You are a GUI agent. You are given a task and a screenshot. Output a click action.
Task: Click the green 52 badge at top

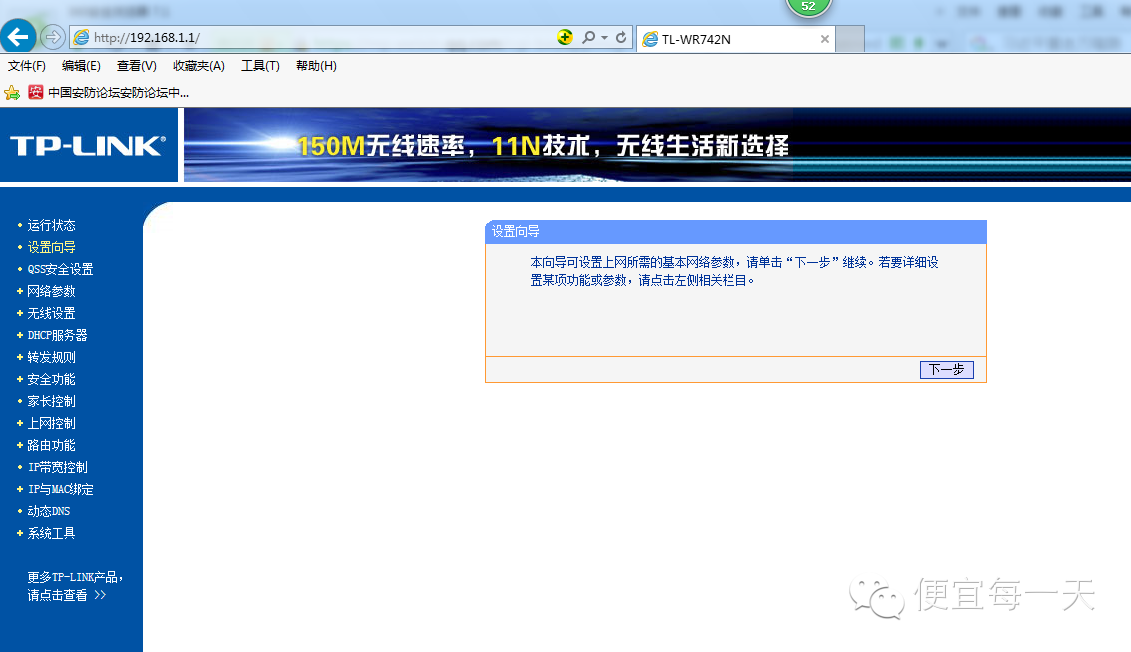click(x=808, y=6)
